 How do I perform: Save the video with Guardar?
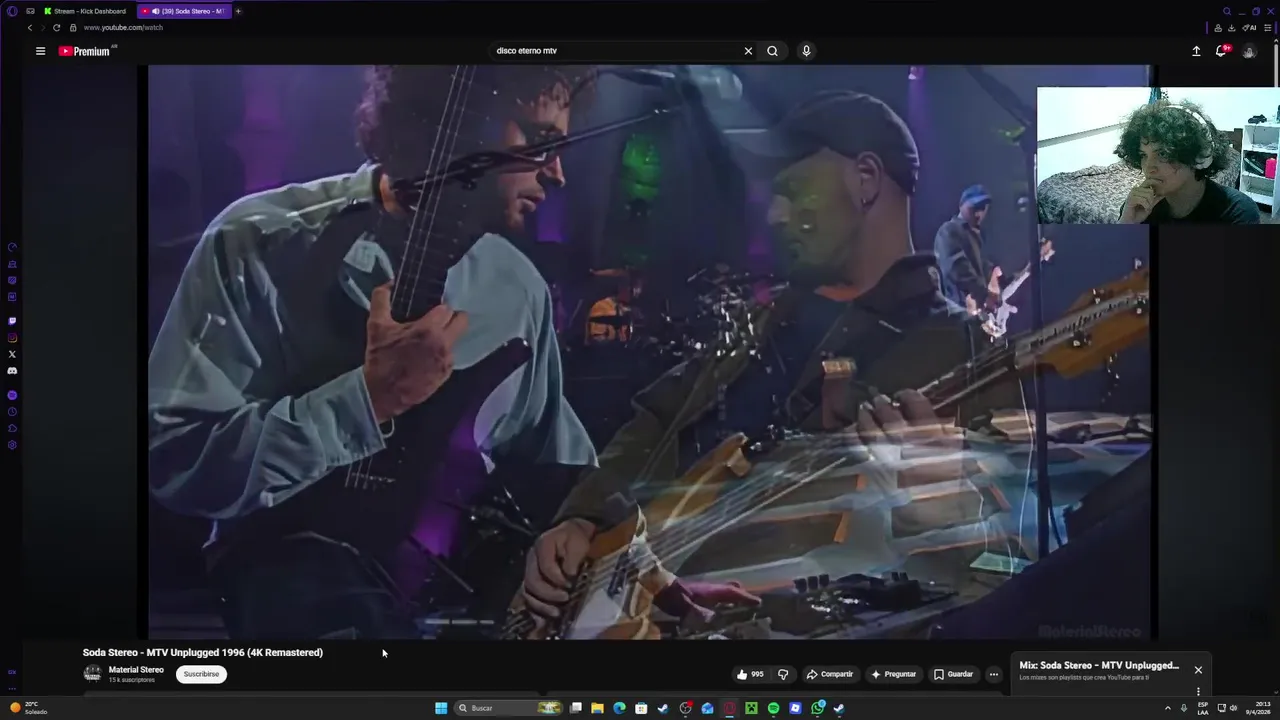pyautogui.click(x=953, y=674)
